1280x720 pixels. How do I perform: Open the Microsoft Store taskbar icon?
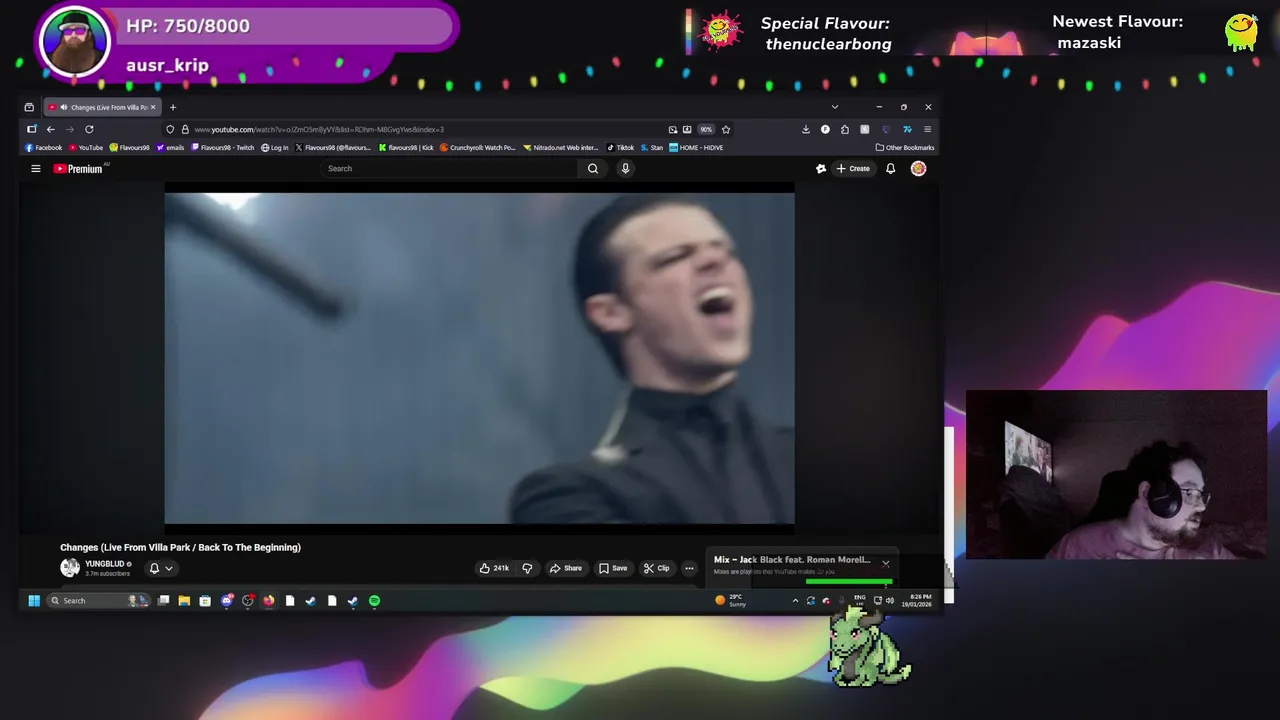205,601
